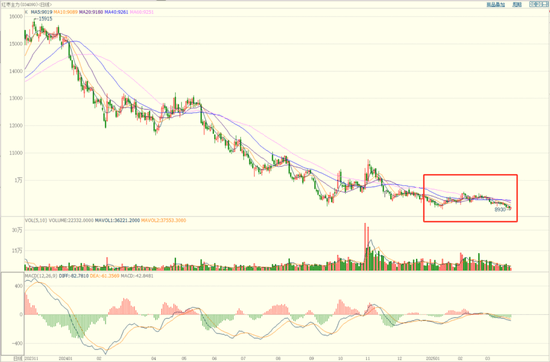550x362 pixels.
Task: Click the first small icon in top-right cluster
Action: (x=532, y=4)
